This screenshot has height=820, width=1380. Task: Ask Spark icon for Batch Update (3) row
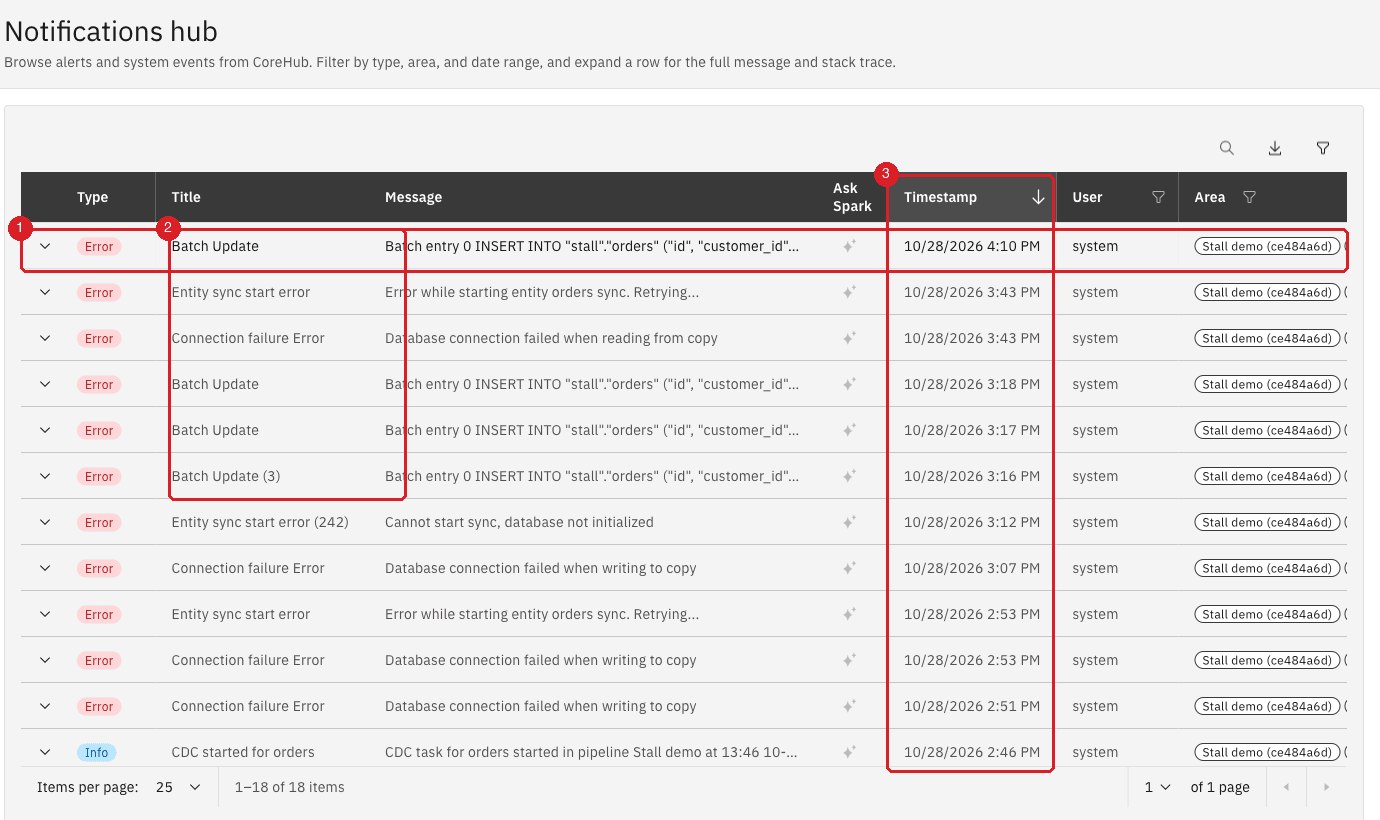(x=849, y=476)
